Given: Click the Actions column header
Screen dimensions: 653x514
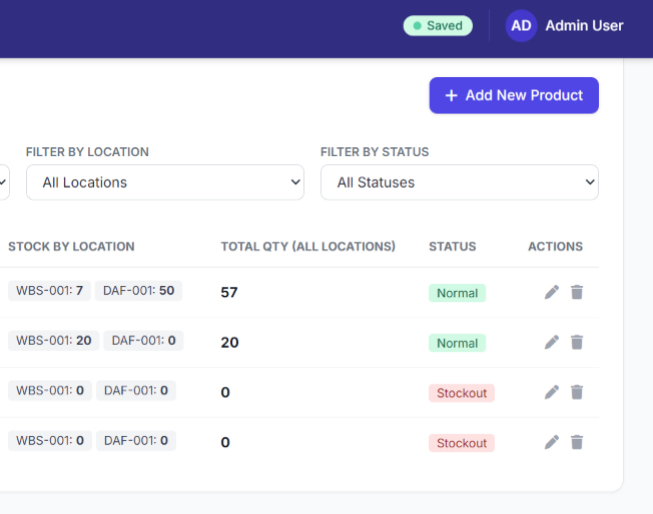Looking at the screenshot, I should click(556, 247).
